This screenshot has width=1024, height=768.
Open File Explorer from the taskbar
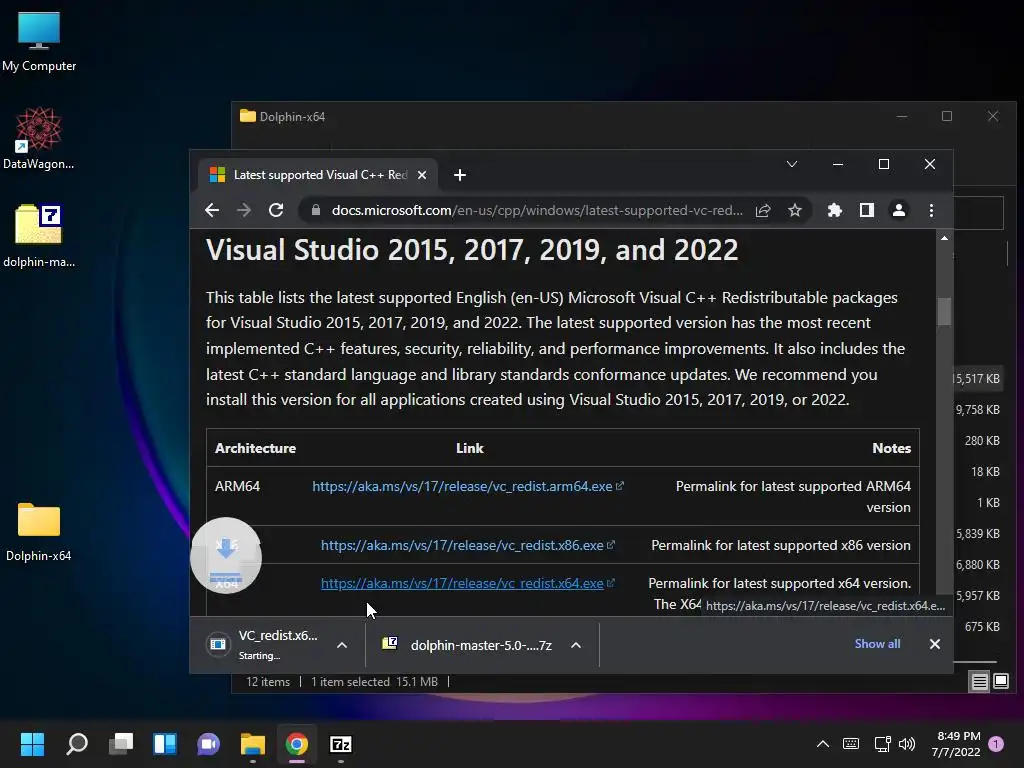click(253, 744)
